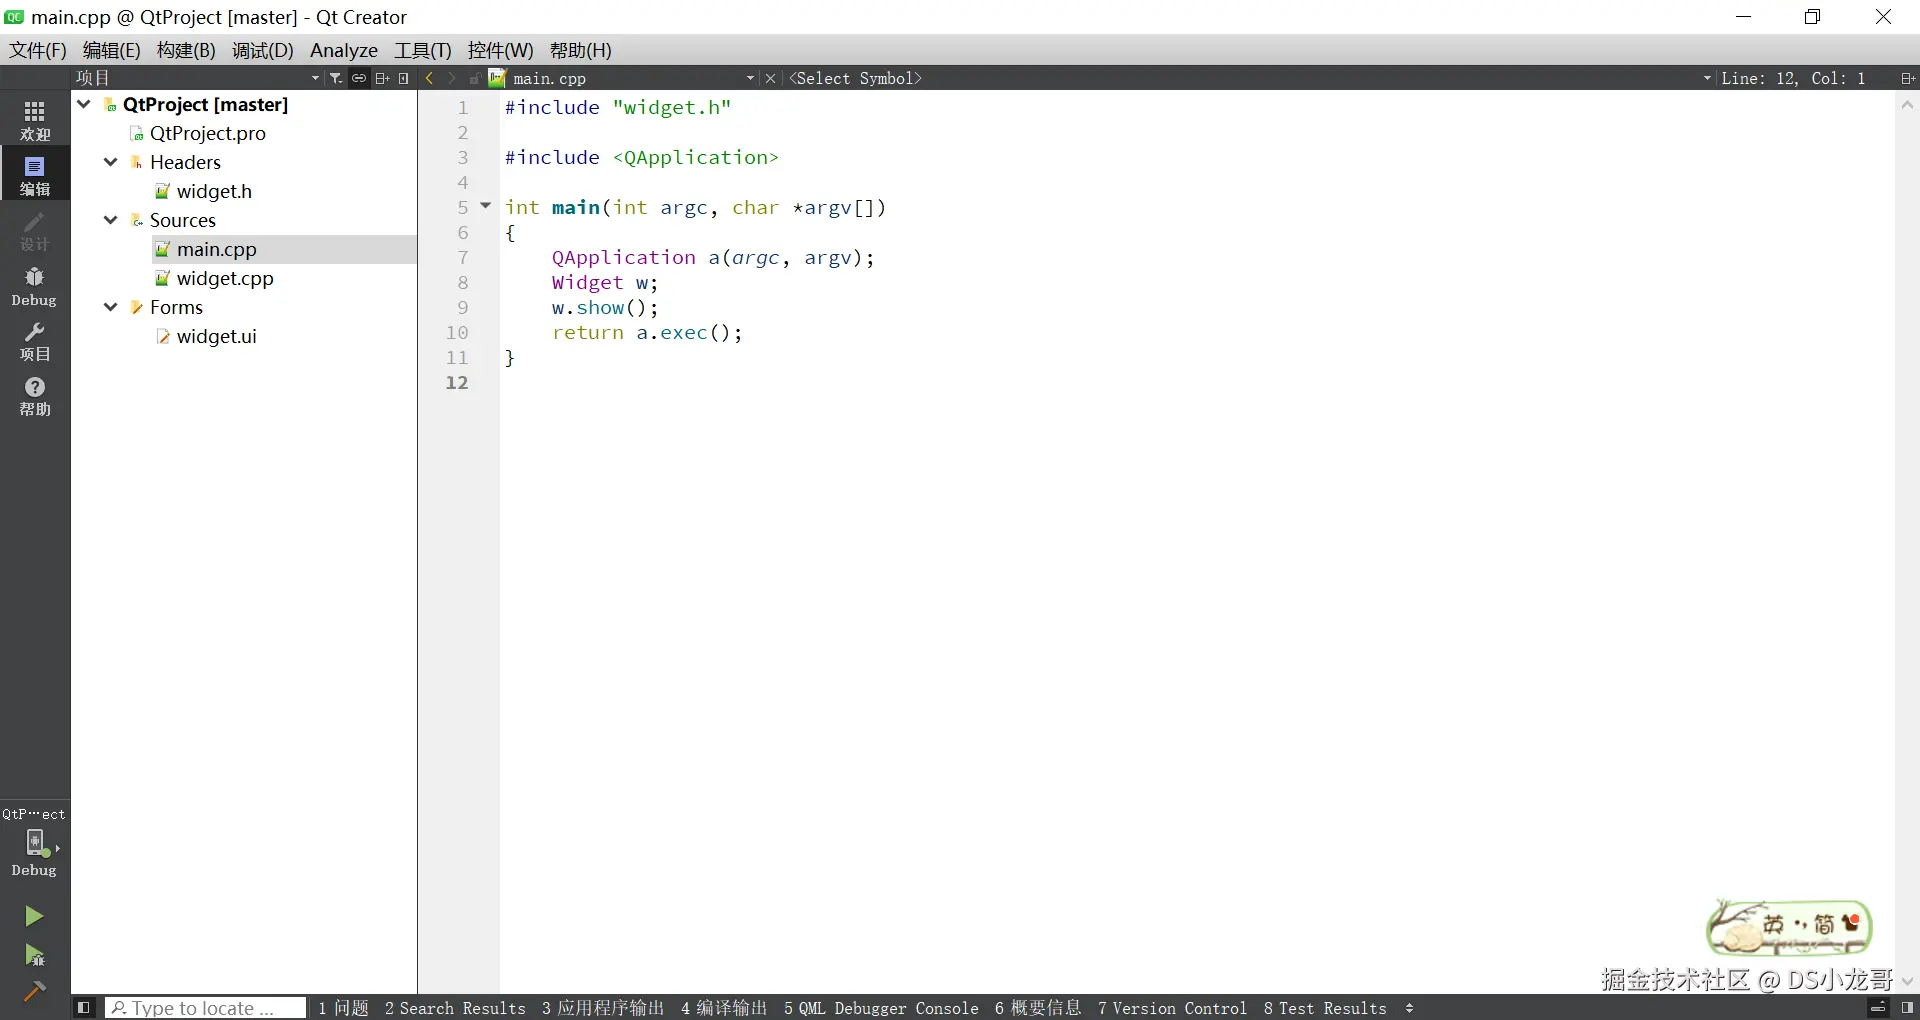Open the Analyze menu
This screenshot has height=1020, width=1920.
pyautogui.click(x=344, y=50)
